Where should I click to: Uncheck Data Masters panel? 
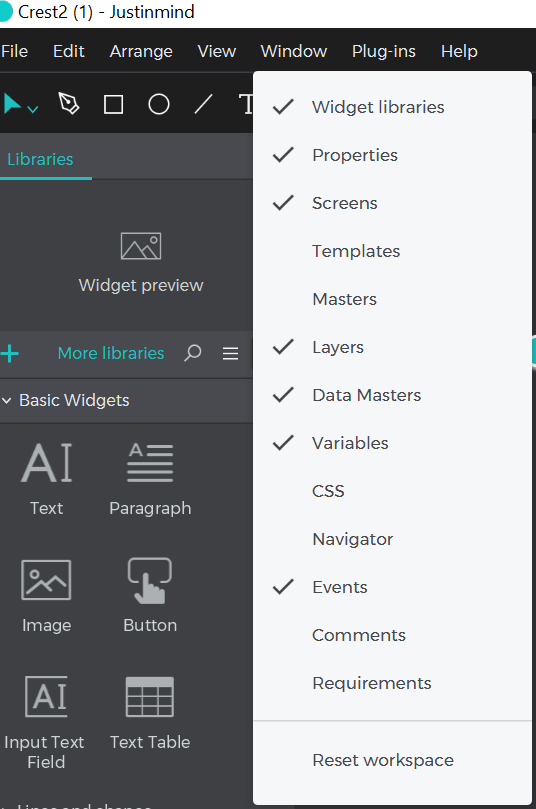click(x=392, y=395)
